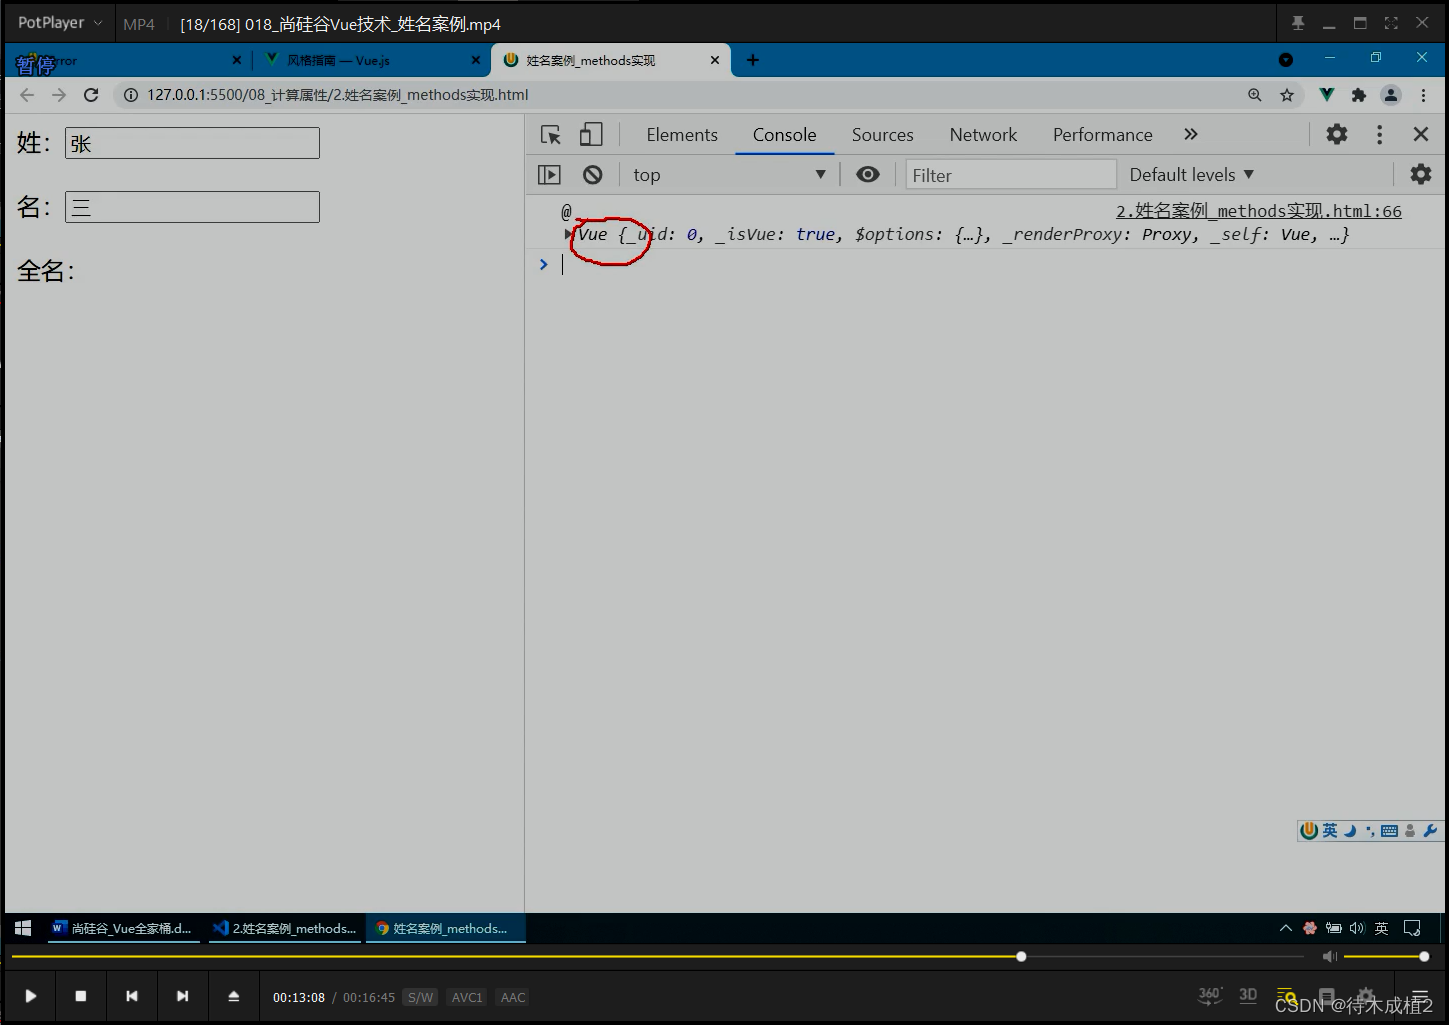Go back in browser history
This screenshot has width=1449, height=1025.
pos(27,95)
